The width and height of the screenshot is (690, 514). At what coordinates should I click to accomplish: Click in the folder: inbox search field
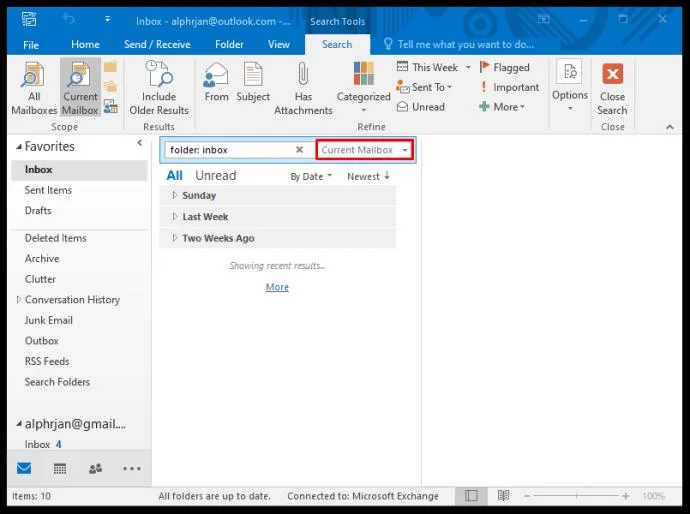point(229,150)
